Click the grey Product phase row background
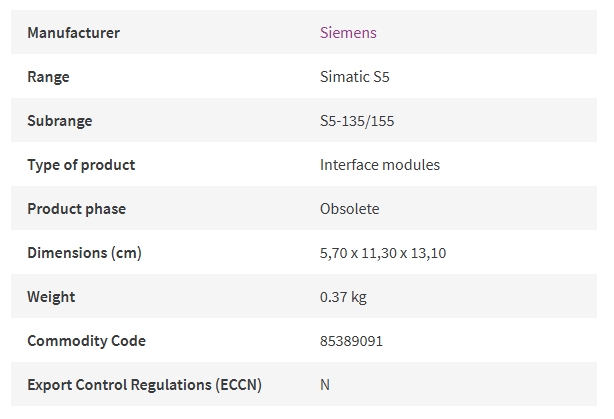This screenshot has height=419, width=614. (304, 208)
